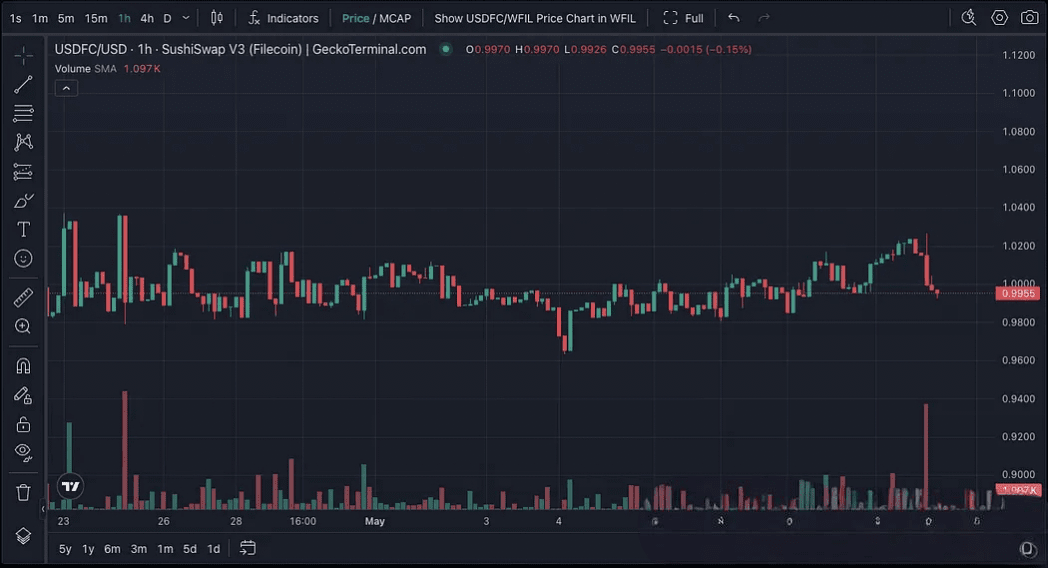Set the date range to 5y
1048x568 pixels.
[65, 549]
